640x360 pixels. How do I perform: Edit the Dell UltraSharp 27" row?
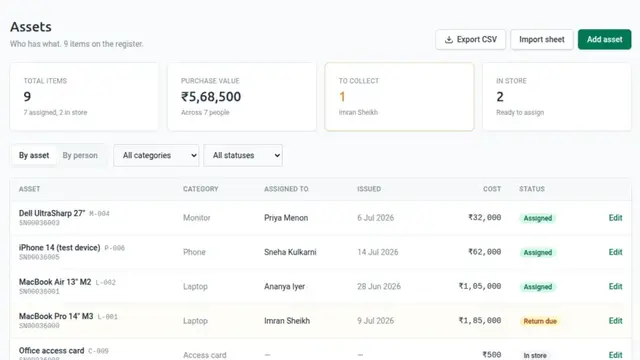coord(615,218)
